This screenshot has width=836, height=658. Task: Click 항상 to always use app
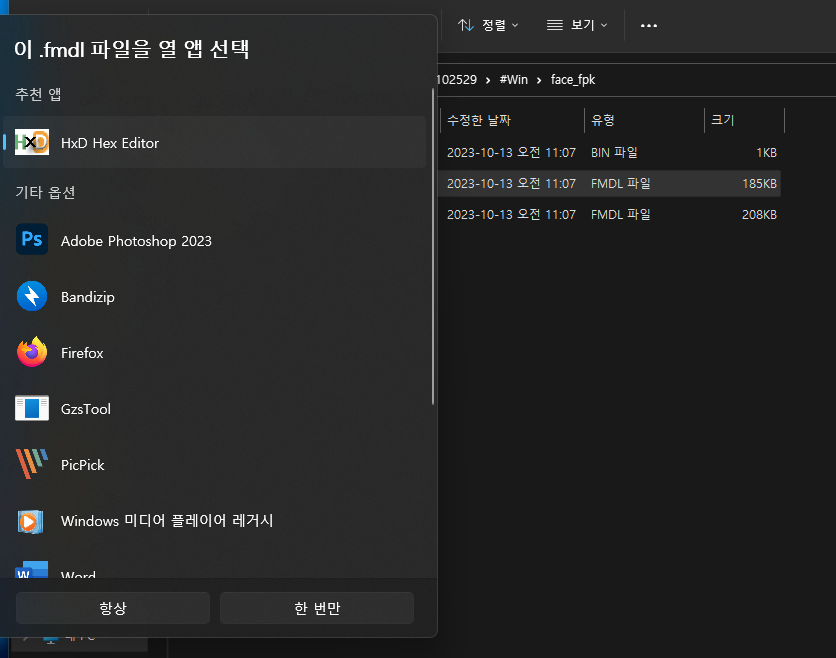click(113, 608)
